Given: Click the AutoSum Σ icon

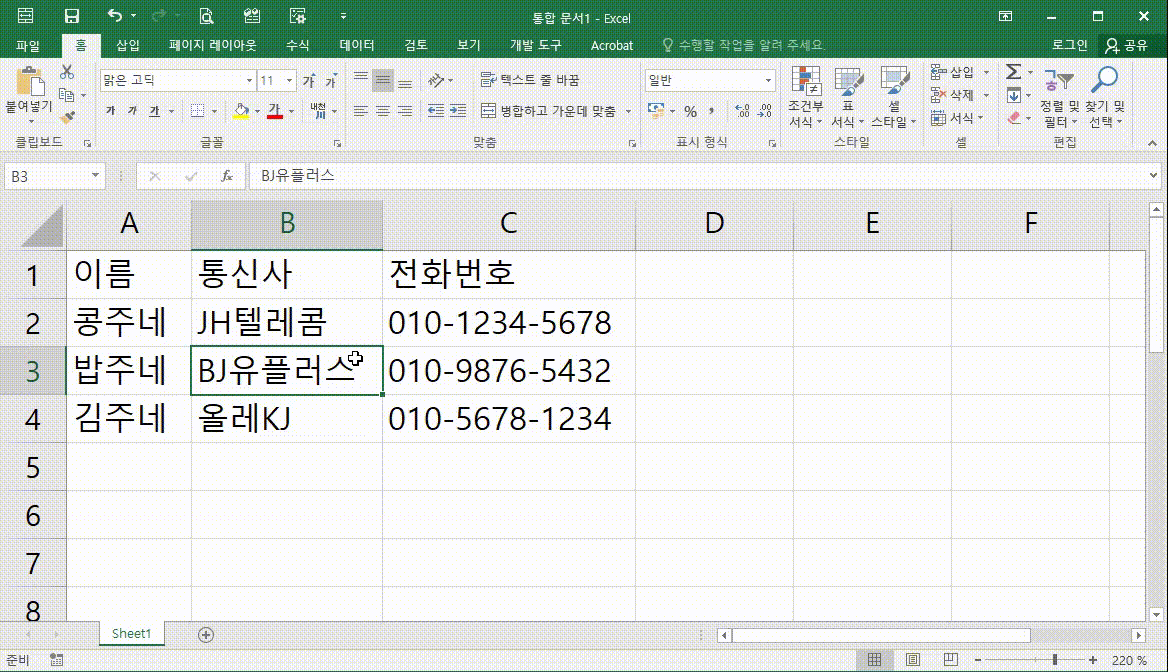Looking at the screenshot, I should pos(1013,71).
